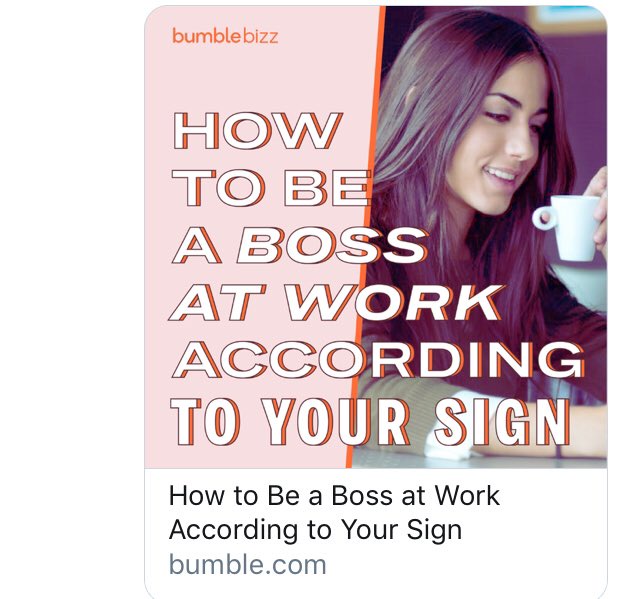Image resolution: width=640 pixels, height=599 pixels.
Task: Click the italic 'AT WORK' headline text
Action: click(337, 304)
